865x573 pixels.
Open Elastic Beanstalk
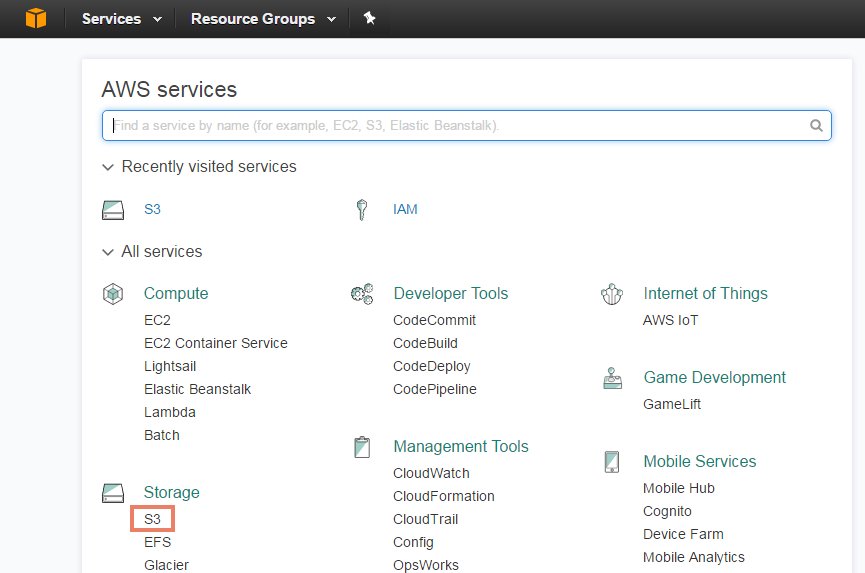coord(197,389)
